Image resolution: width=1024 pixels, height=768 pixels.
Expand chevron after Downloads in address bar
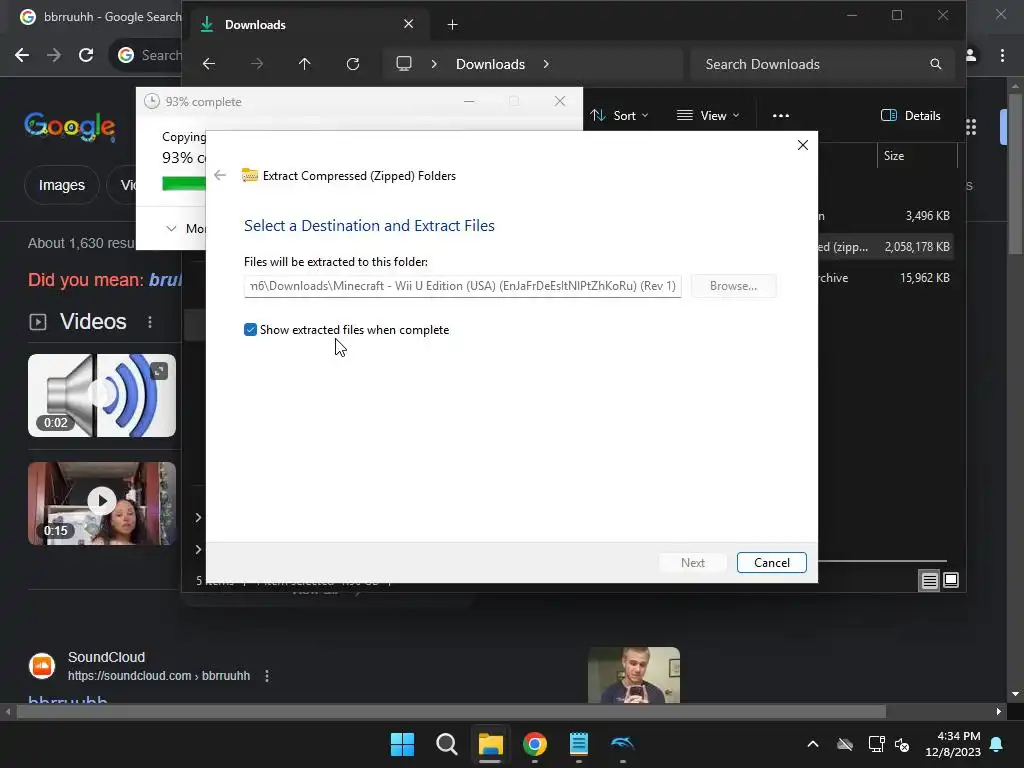click(x=546, y=64)
